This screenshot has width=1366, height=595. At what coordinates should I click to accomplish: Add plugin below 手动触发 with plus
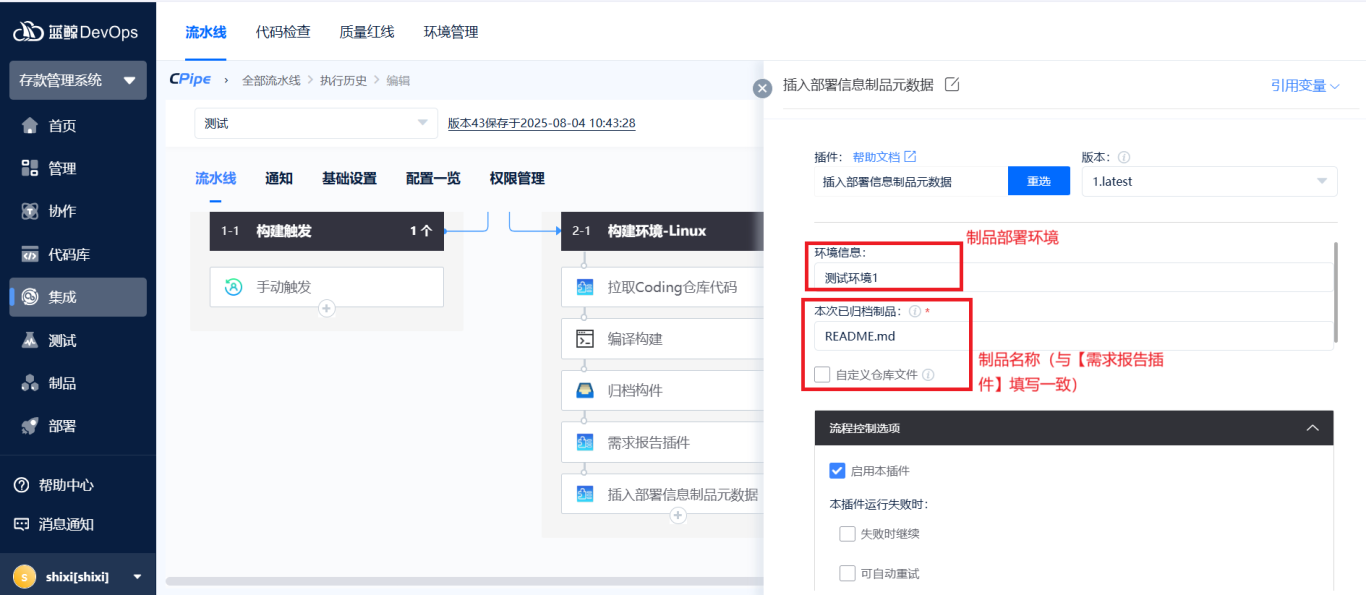[x=326, y=309]
